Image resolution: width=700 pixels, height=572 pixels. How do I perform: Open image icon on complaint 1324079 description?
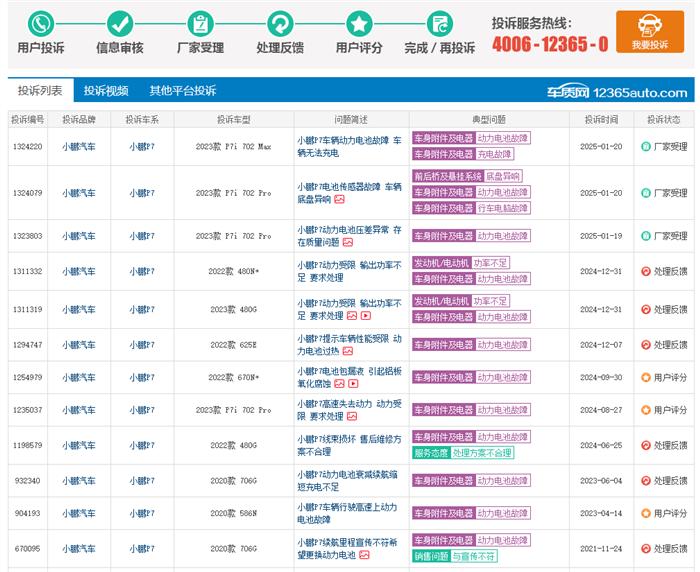[x=339, y=199]
